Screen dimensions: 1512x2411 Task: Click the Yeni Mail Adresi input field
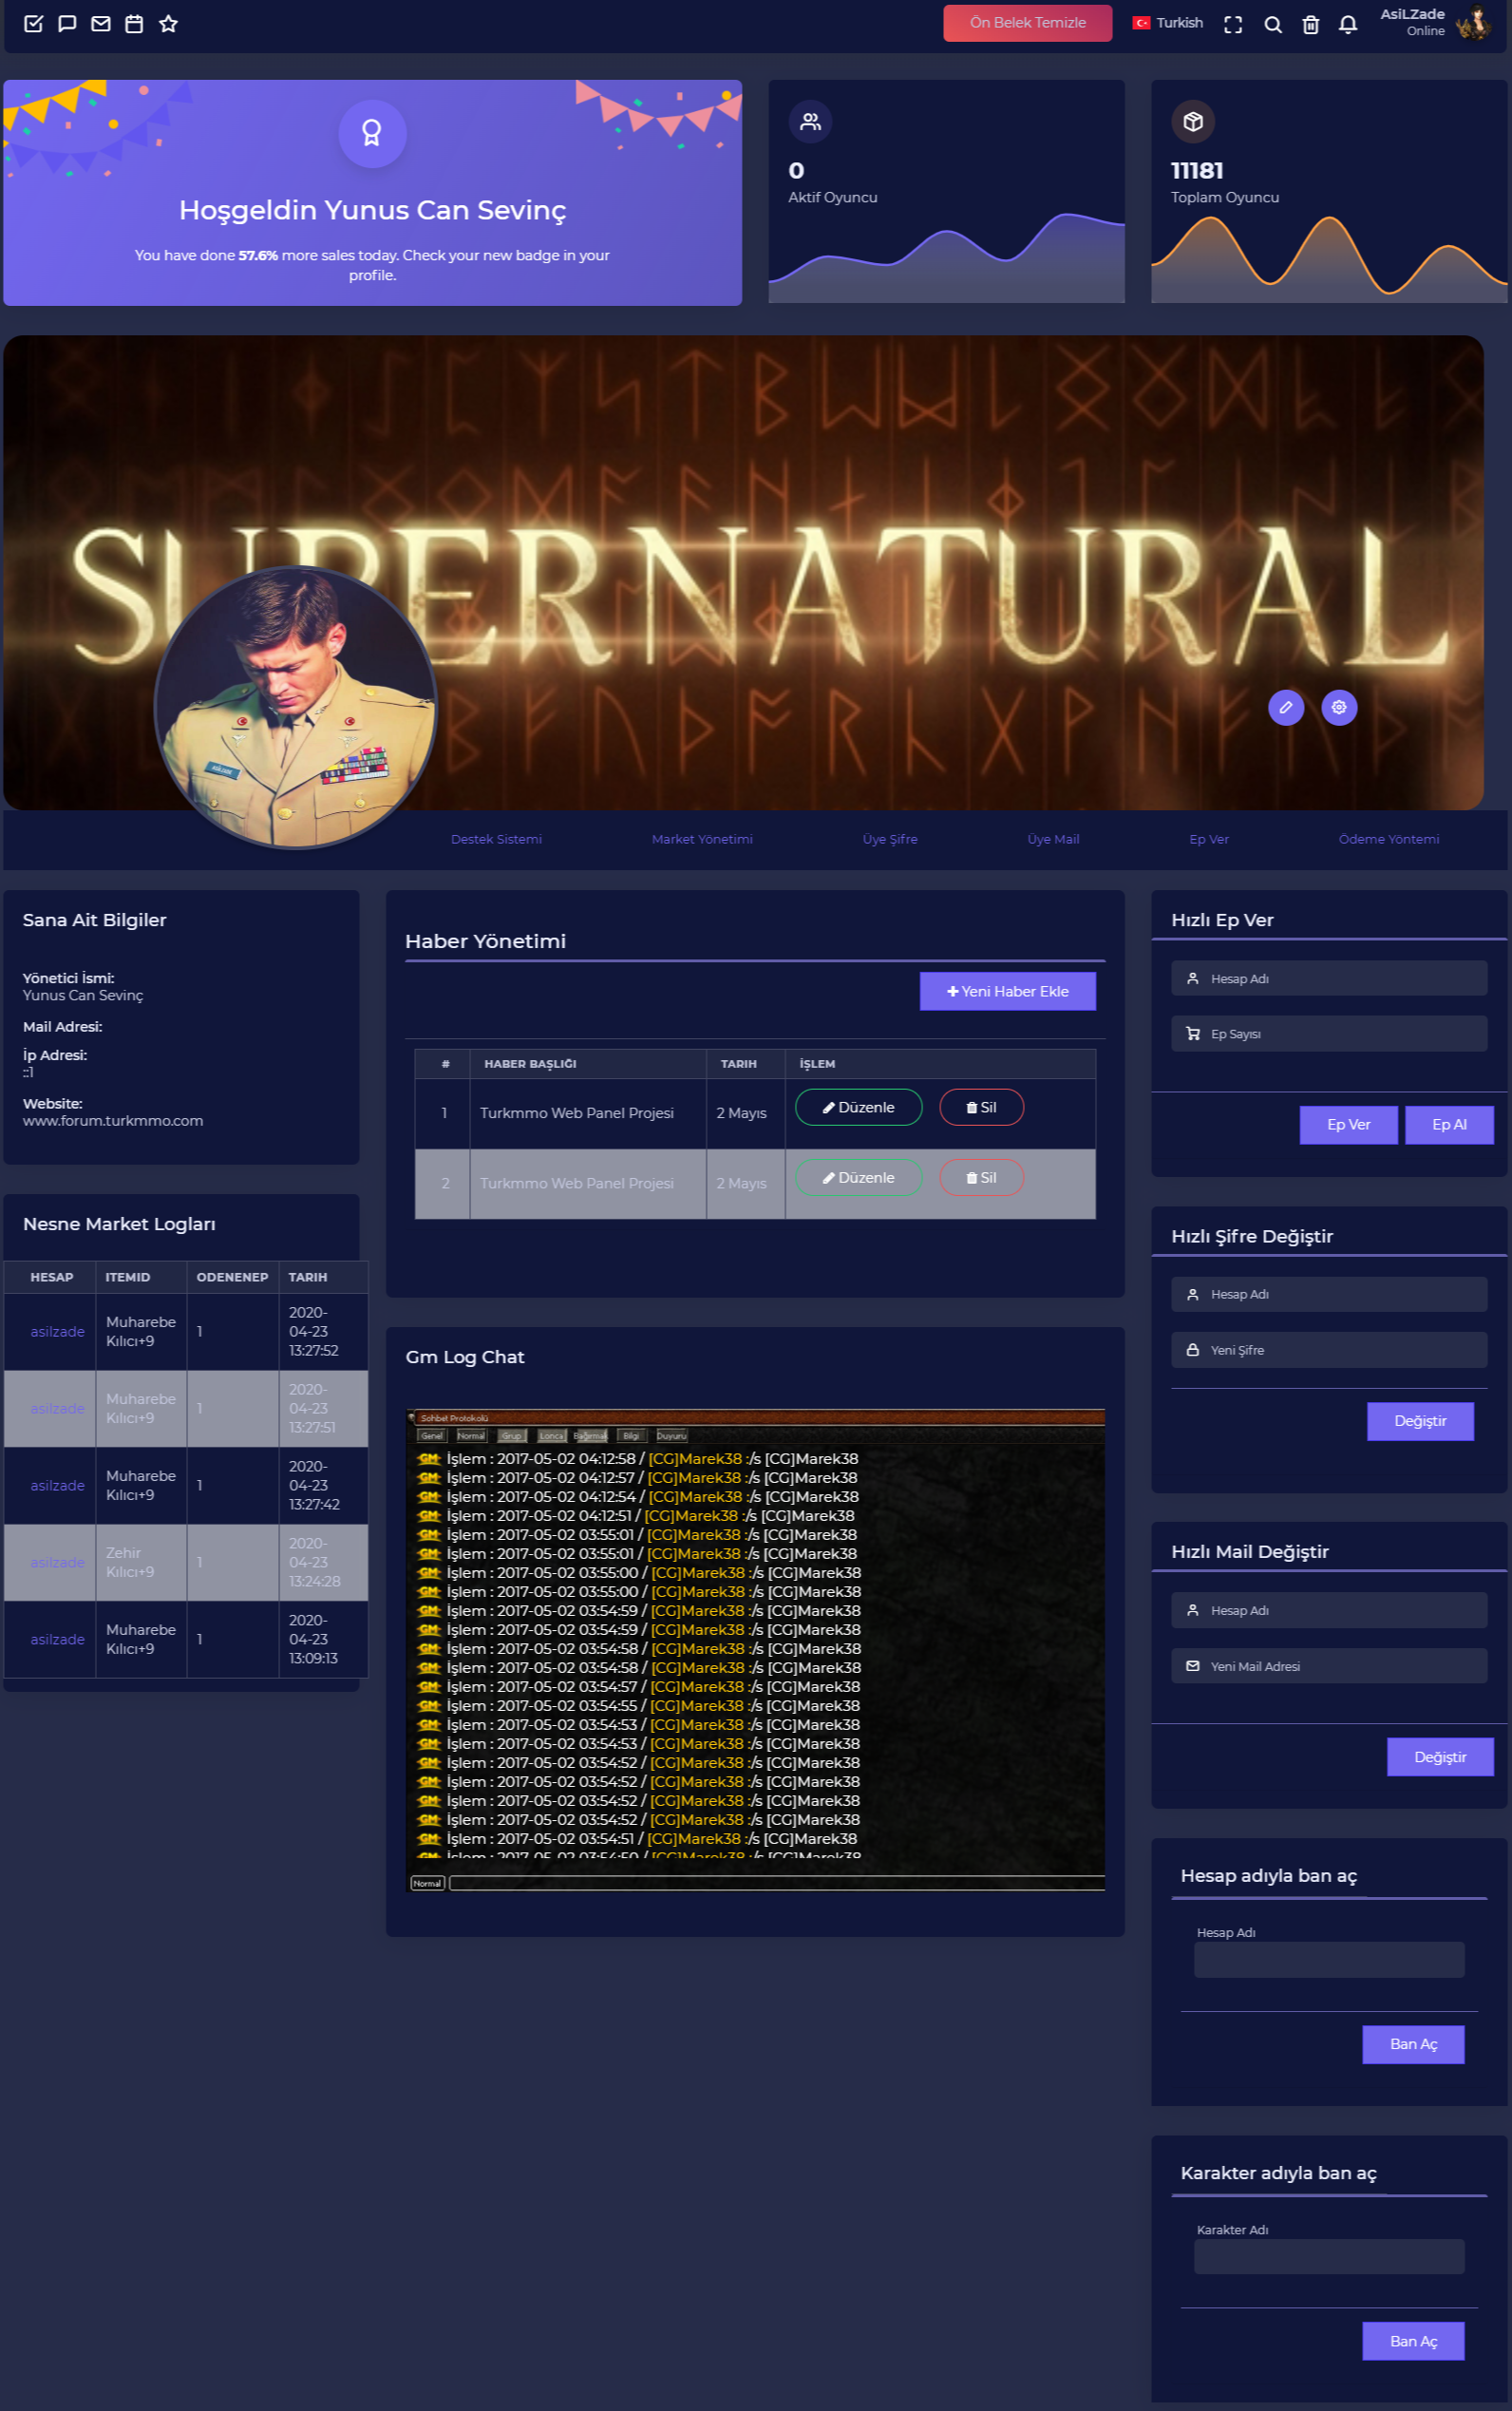pyautogui.click(x=1329, y=1665)
